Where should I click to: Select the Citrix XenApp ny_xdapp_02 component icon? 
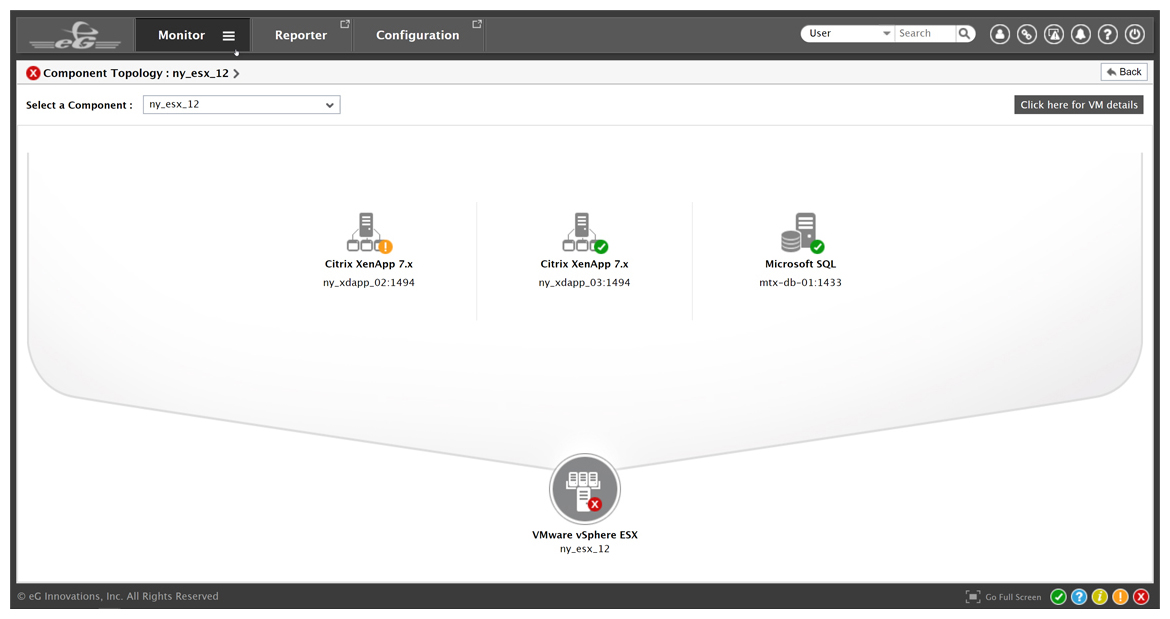(369, 233)
